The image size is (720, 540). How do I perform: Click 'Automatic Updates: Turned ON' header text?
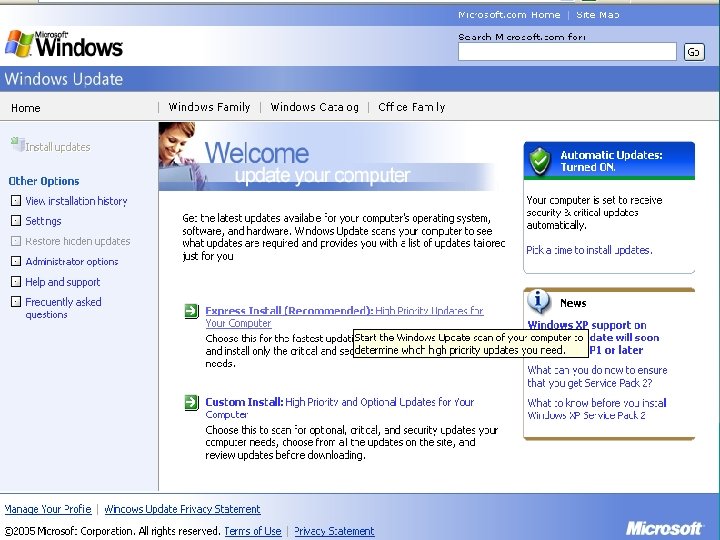(x=611, y=161)
